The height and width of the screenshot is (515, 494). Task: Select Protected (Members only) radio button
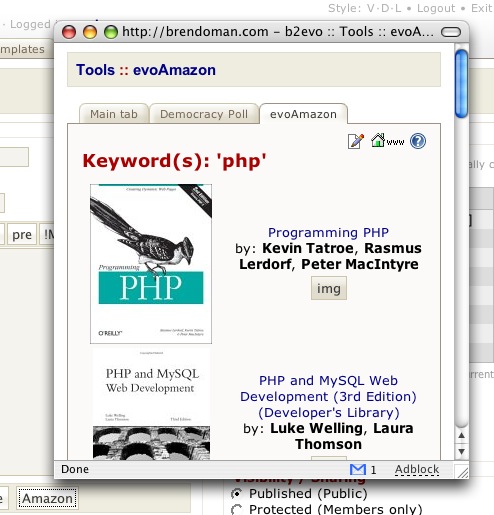tap(237, 509)
